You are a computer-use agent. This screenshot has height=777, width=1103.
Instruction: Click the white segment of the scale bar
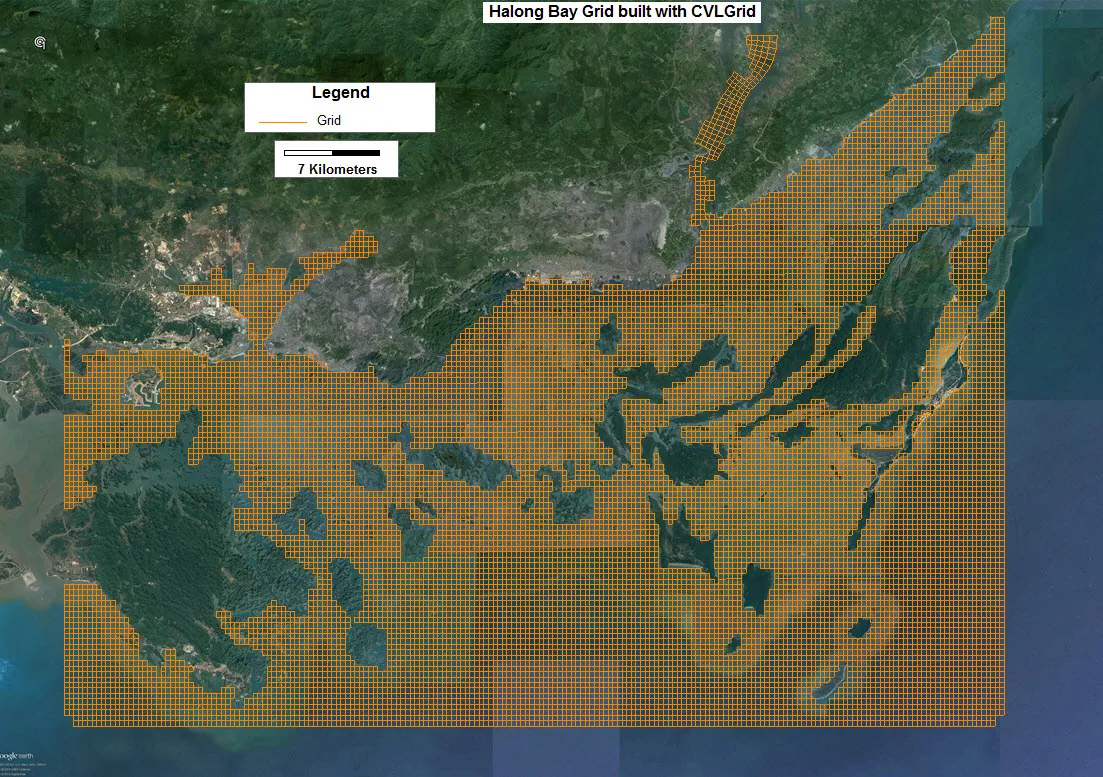pos(308,153)
